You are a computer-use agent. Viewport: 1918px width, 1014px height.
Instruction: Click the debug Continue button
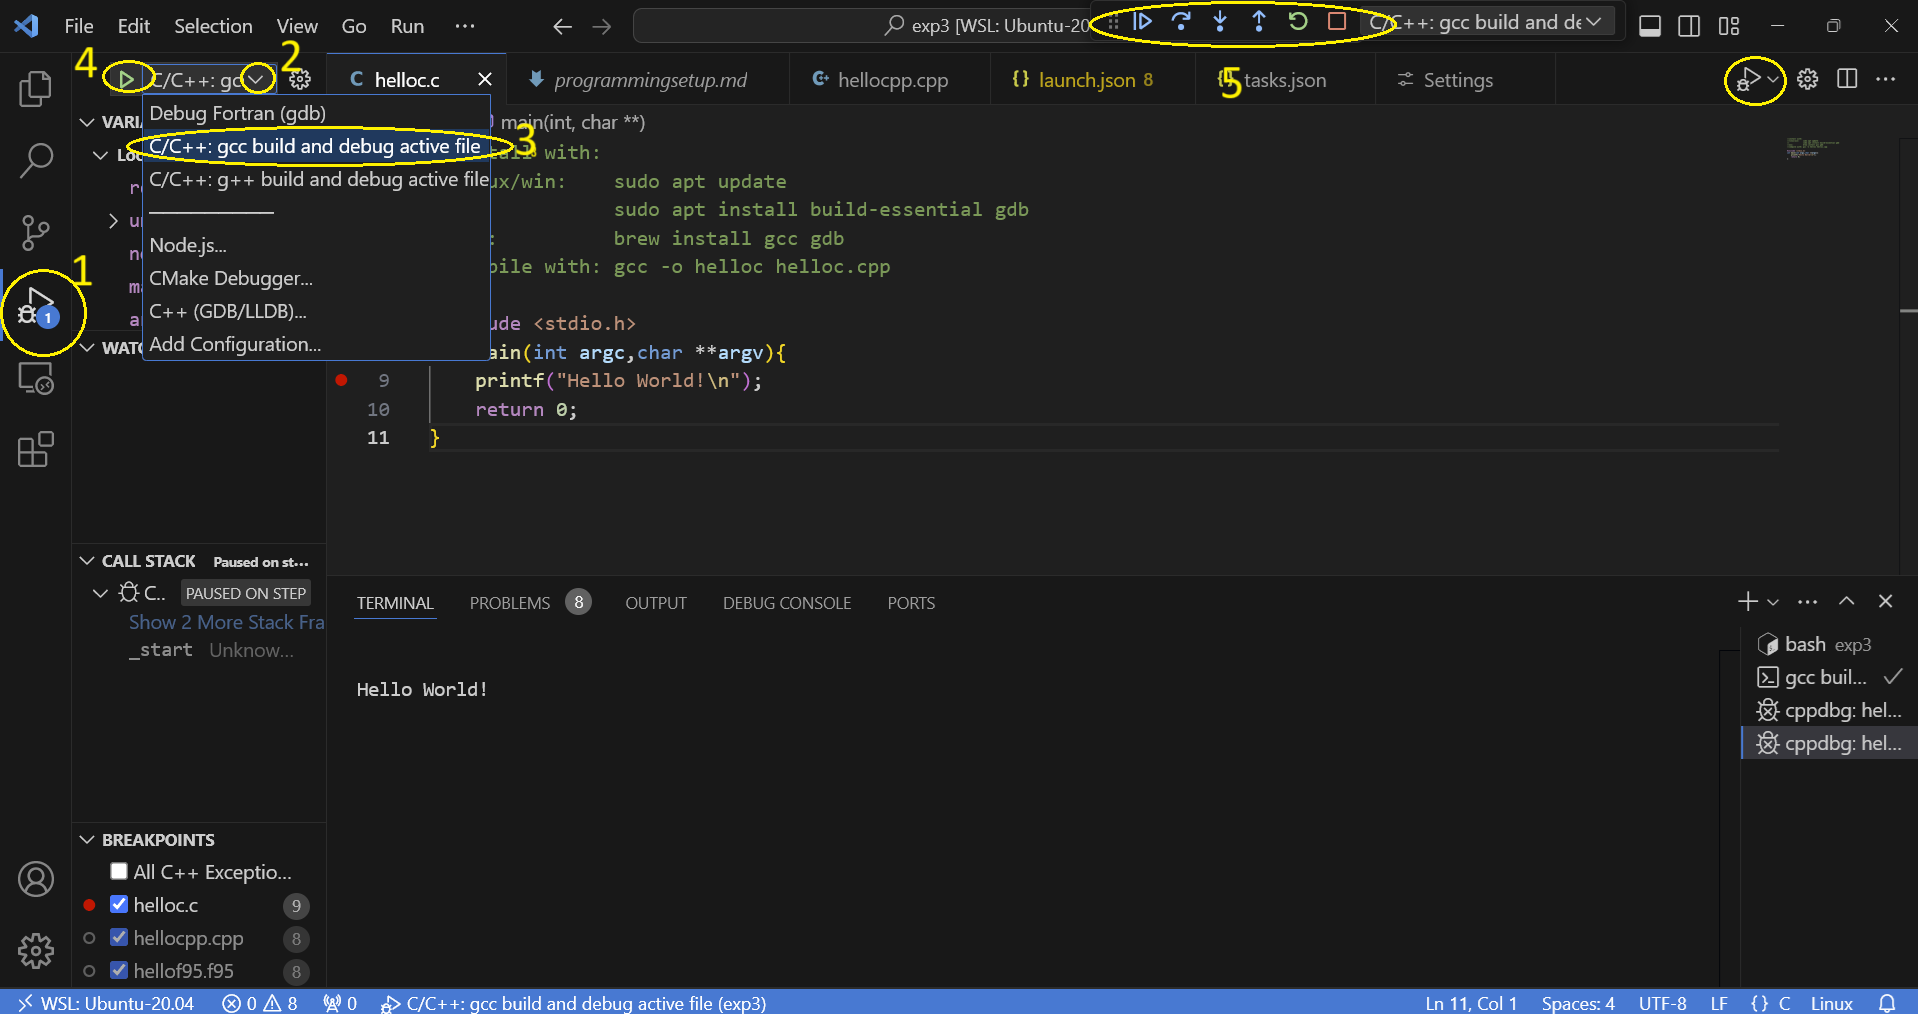pyautogui.click(x=1142, y=21)
